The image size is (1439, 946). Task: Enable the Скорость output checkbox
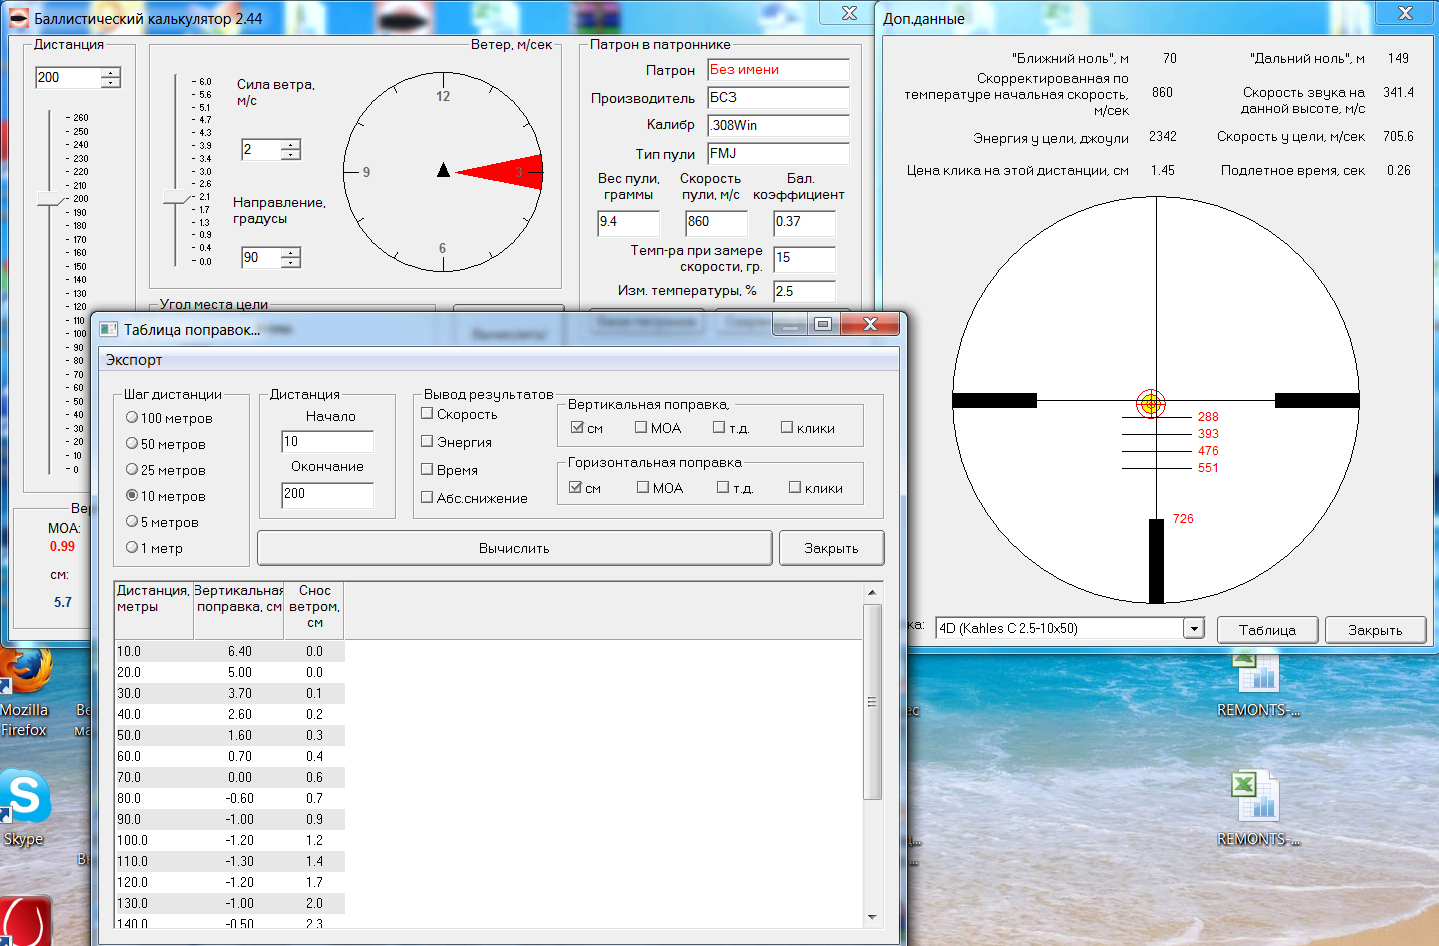(x=427, y=413)
